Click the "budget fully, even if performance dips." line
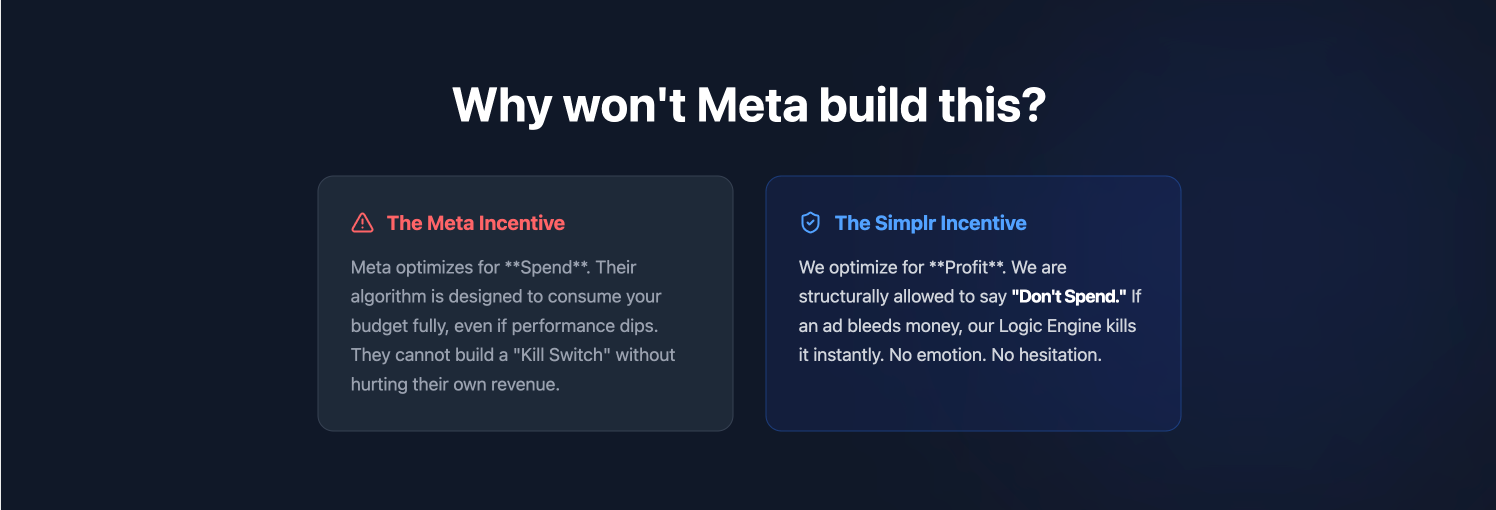The image size is (1496, 510). click(x=506, y=326)
